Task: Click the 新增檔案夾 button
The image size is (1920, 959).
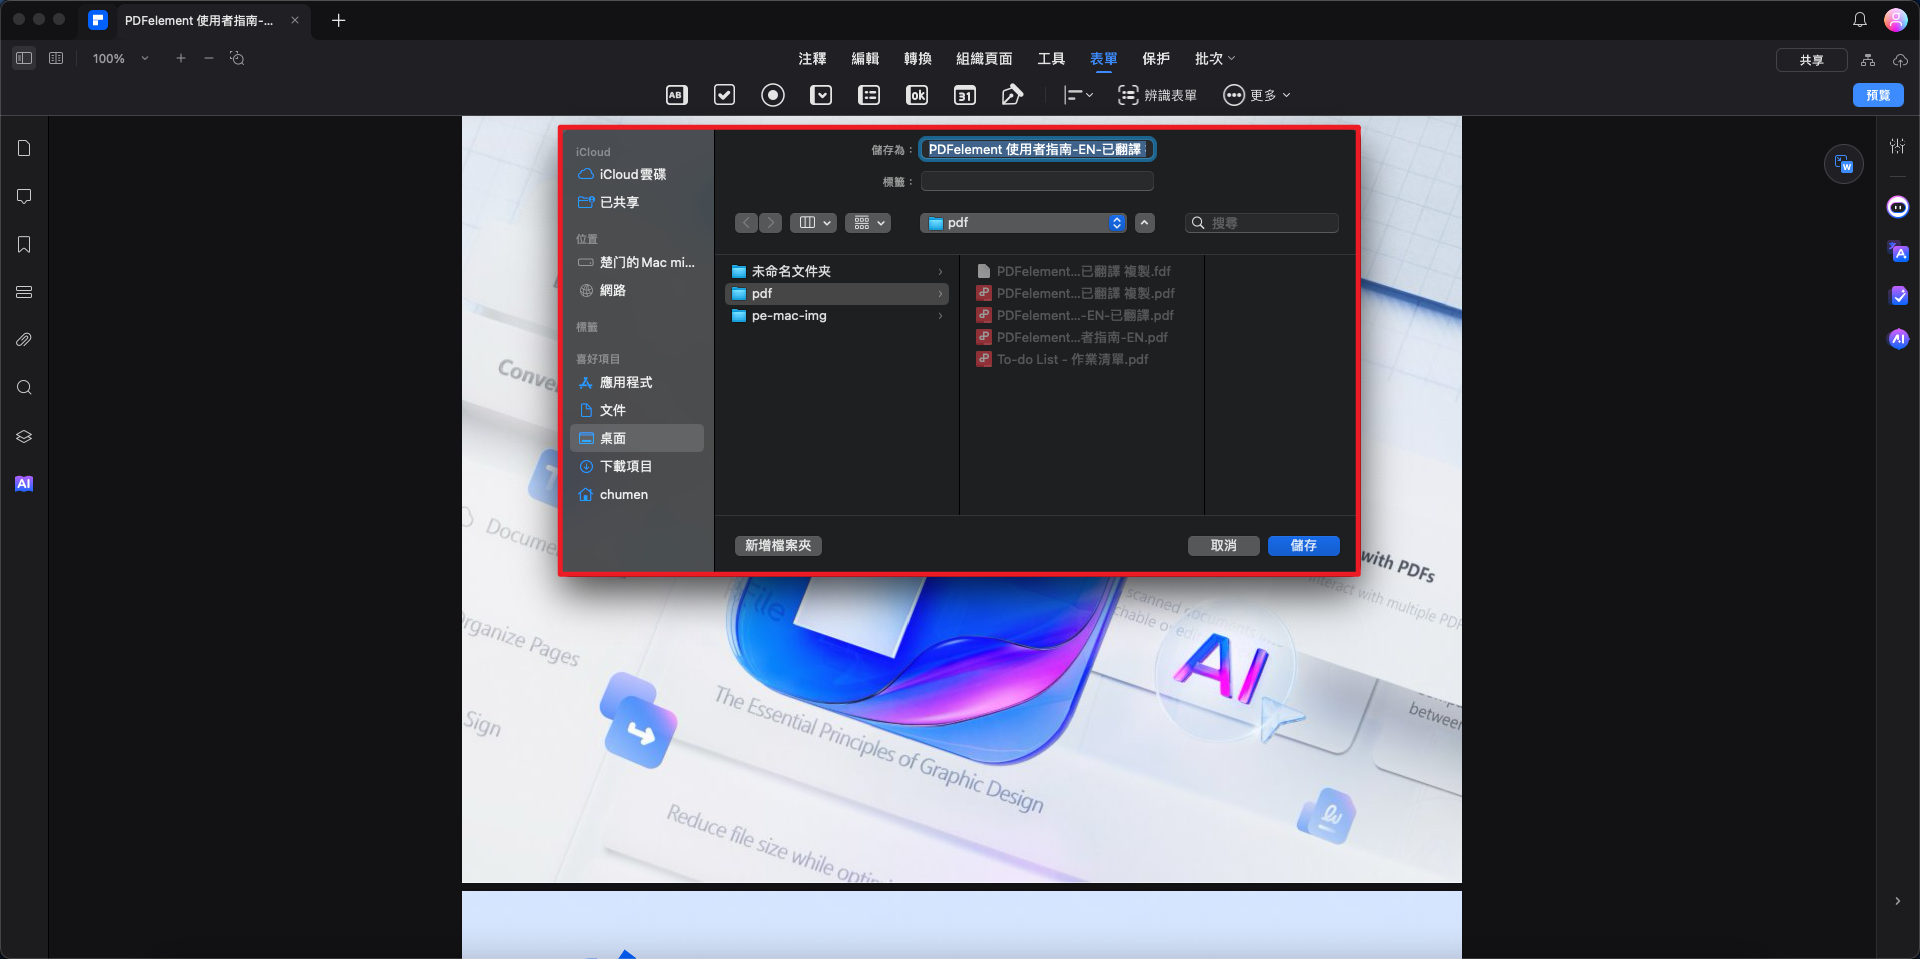Action: pyautogui.click(x=778, y=545)
